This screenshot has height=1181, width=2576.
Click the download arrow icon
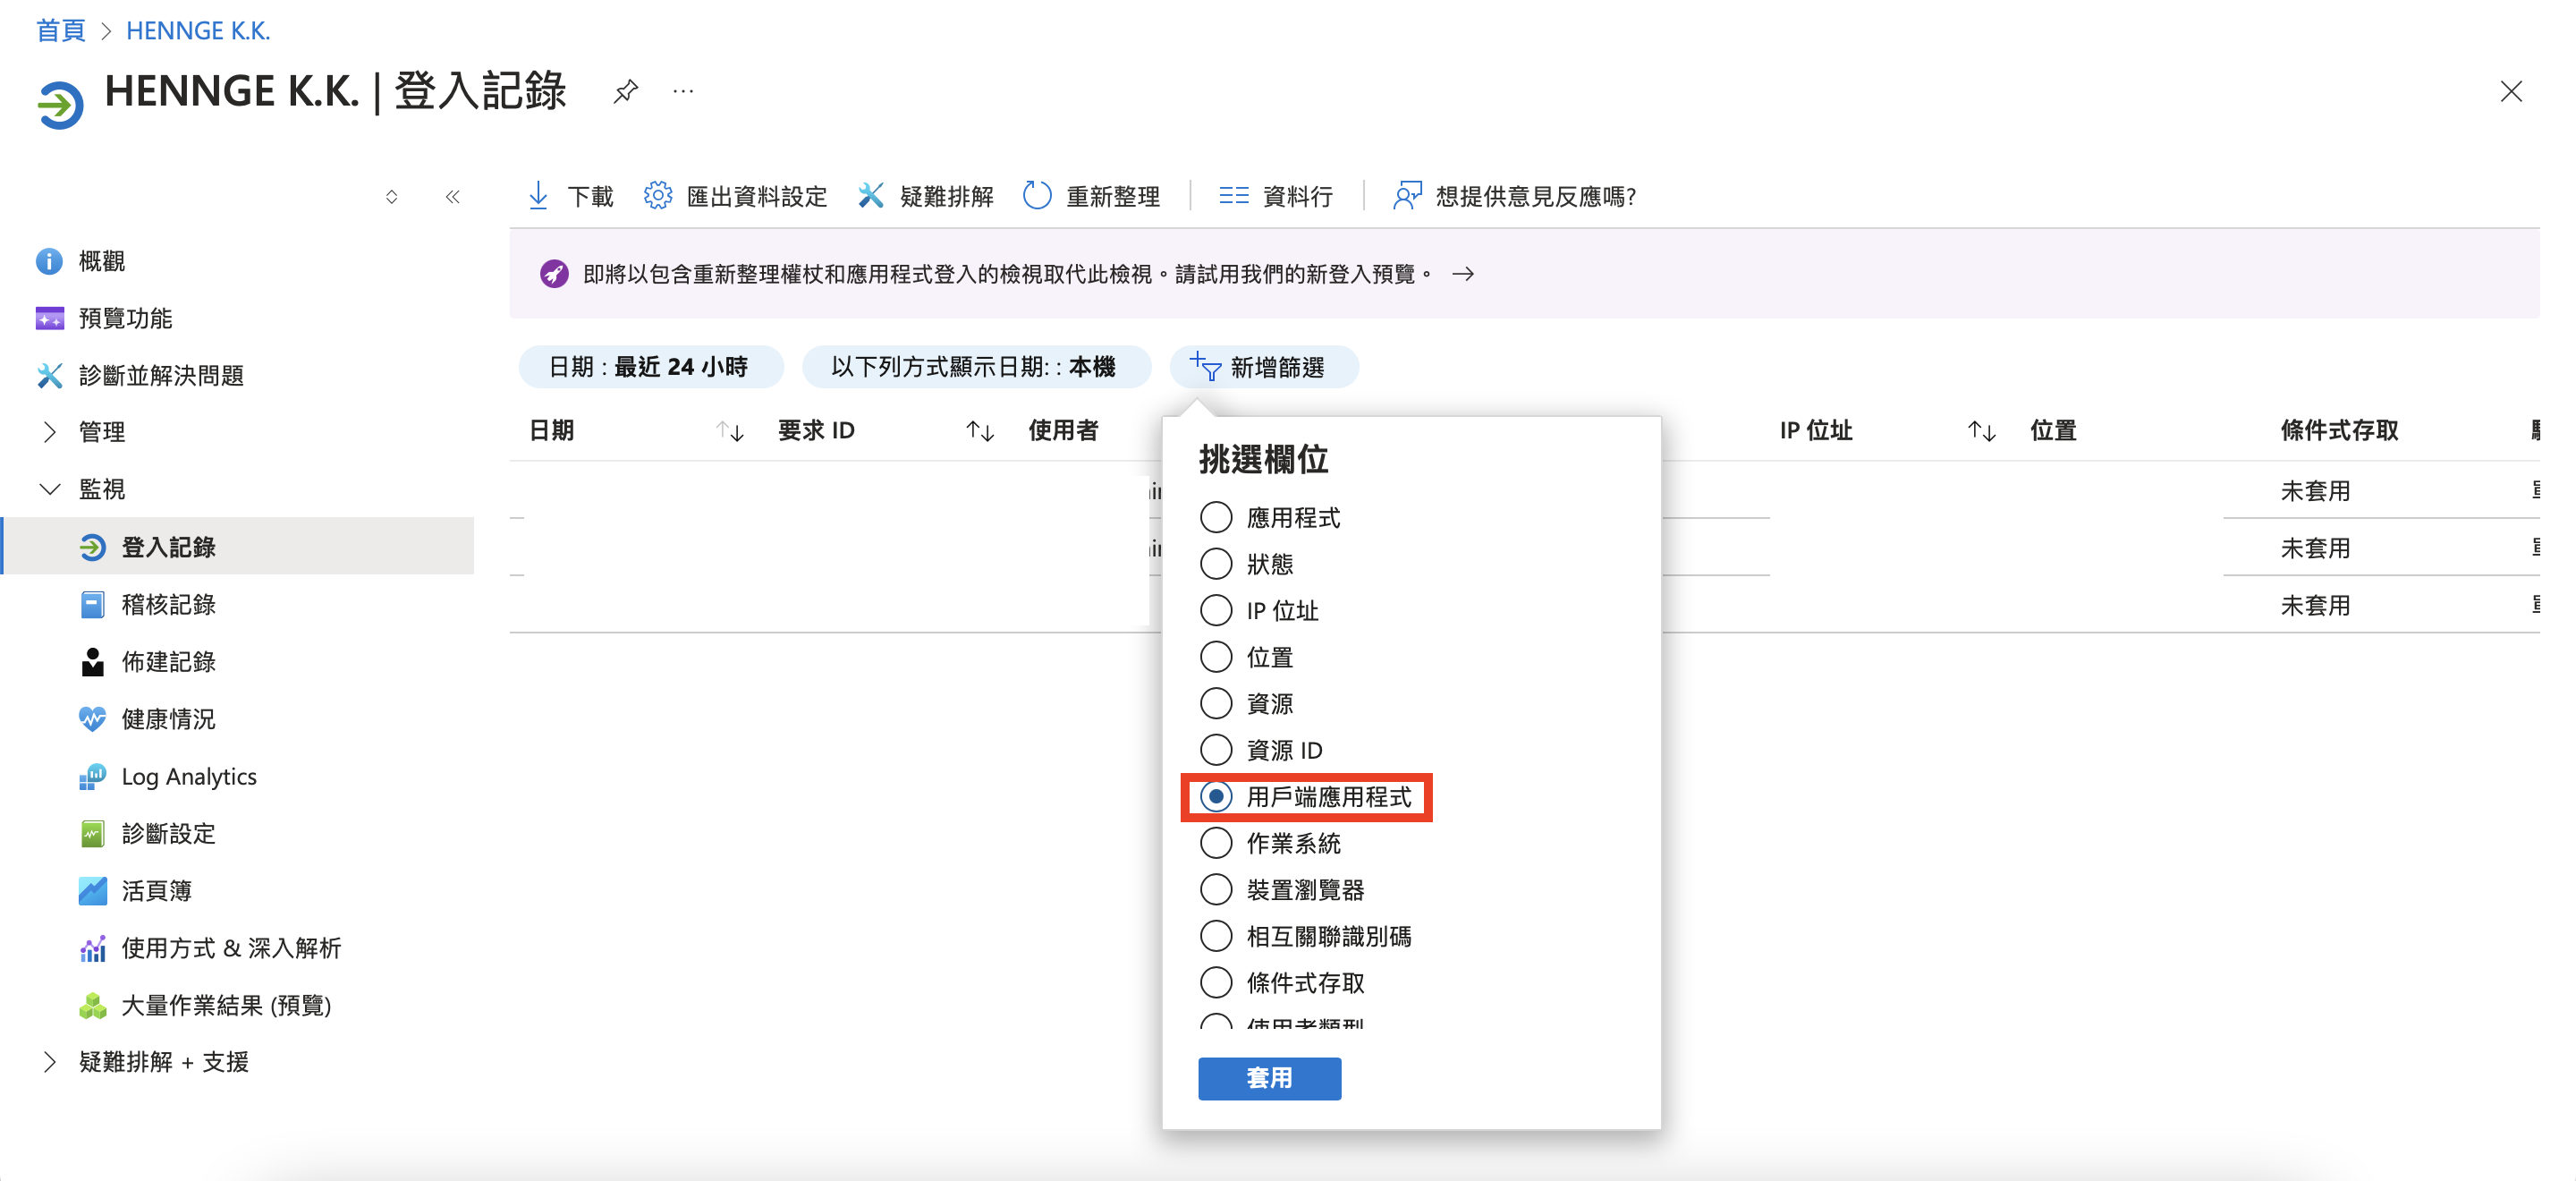(x=538, y=196)
